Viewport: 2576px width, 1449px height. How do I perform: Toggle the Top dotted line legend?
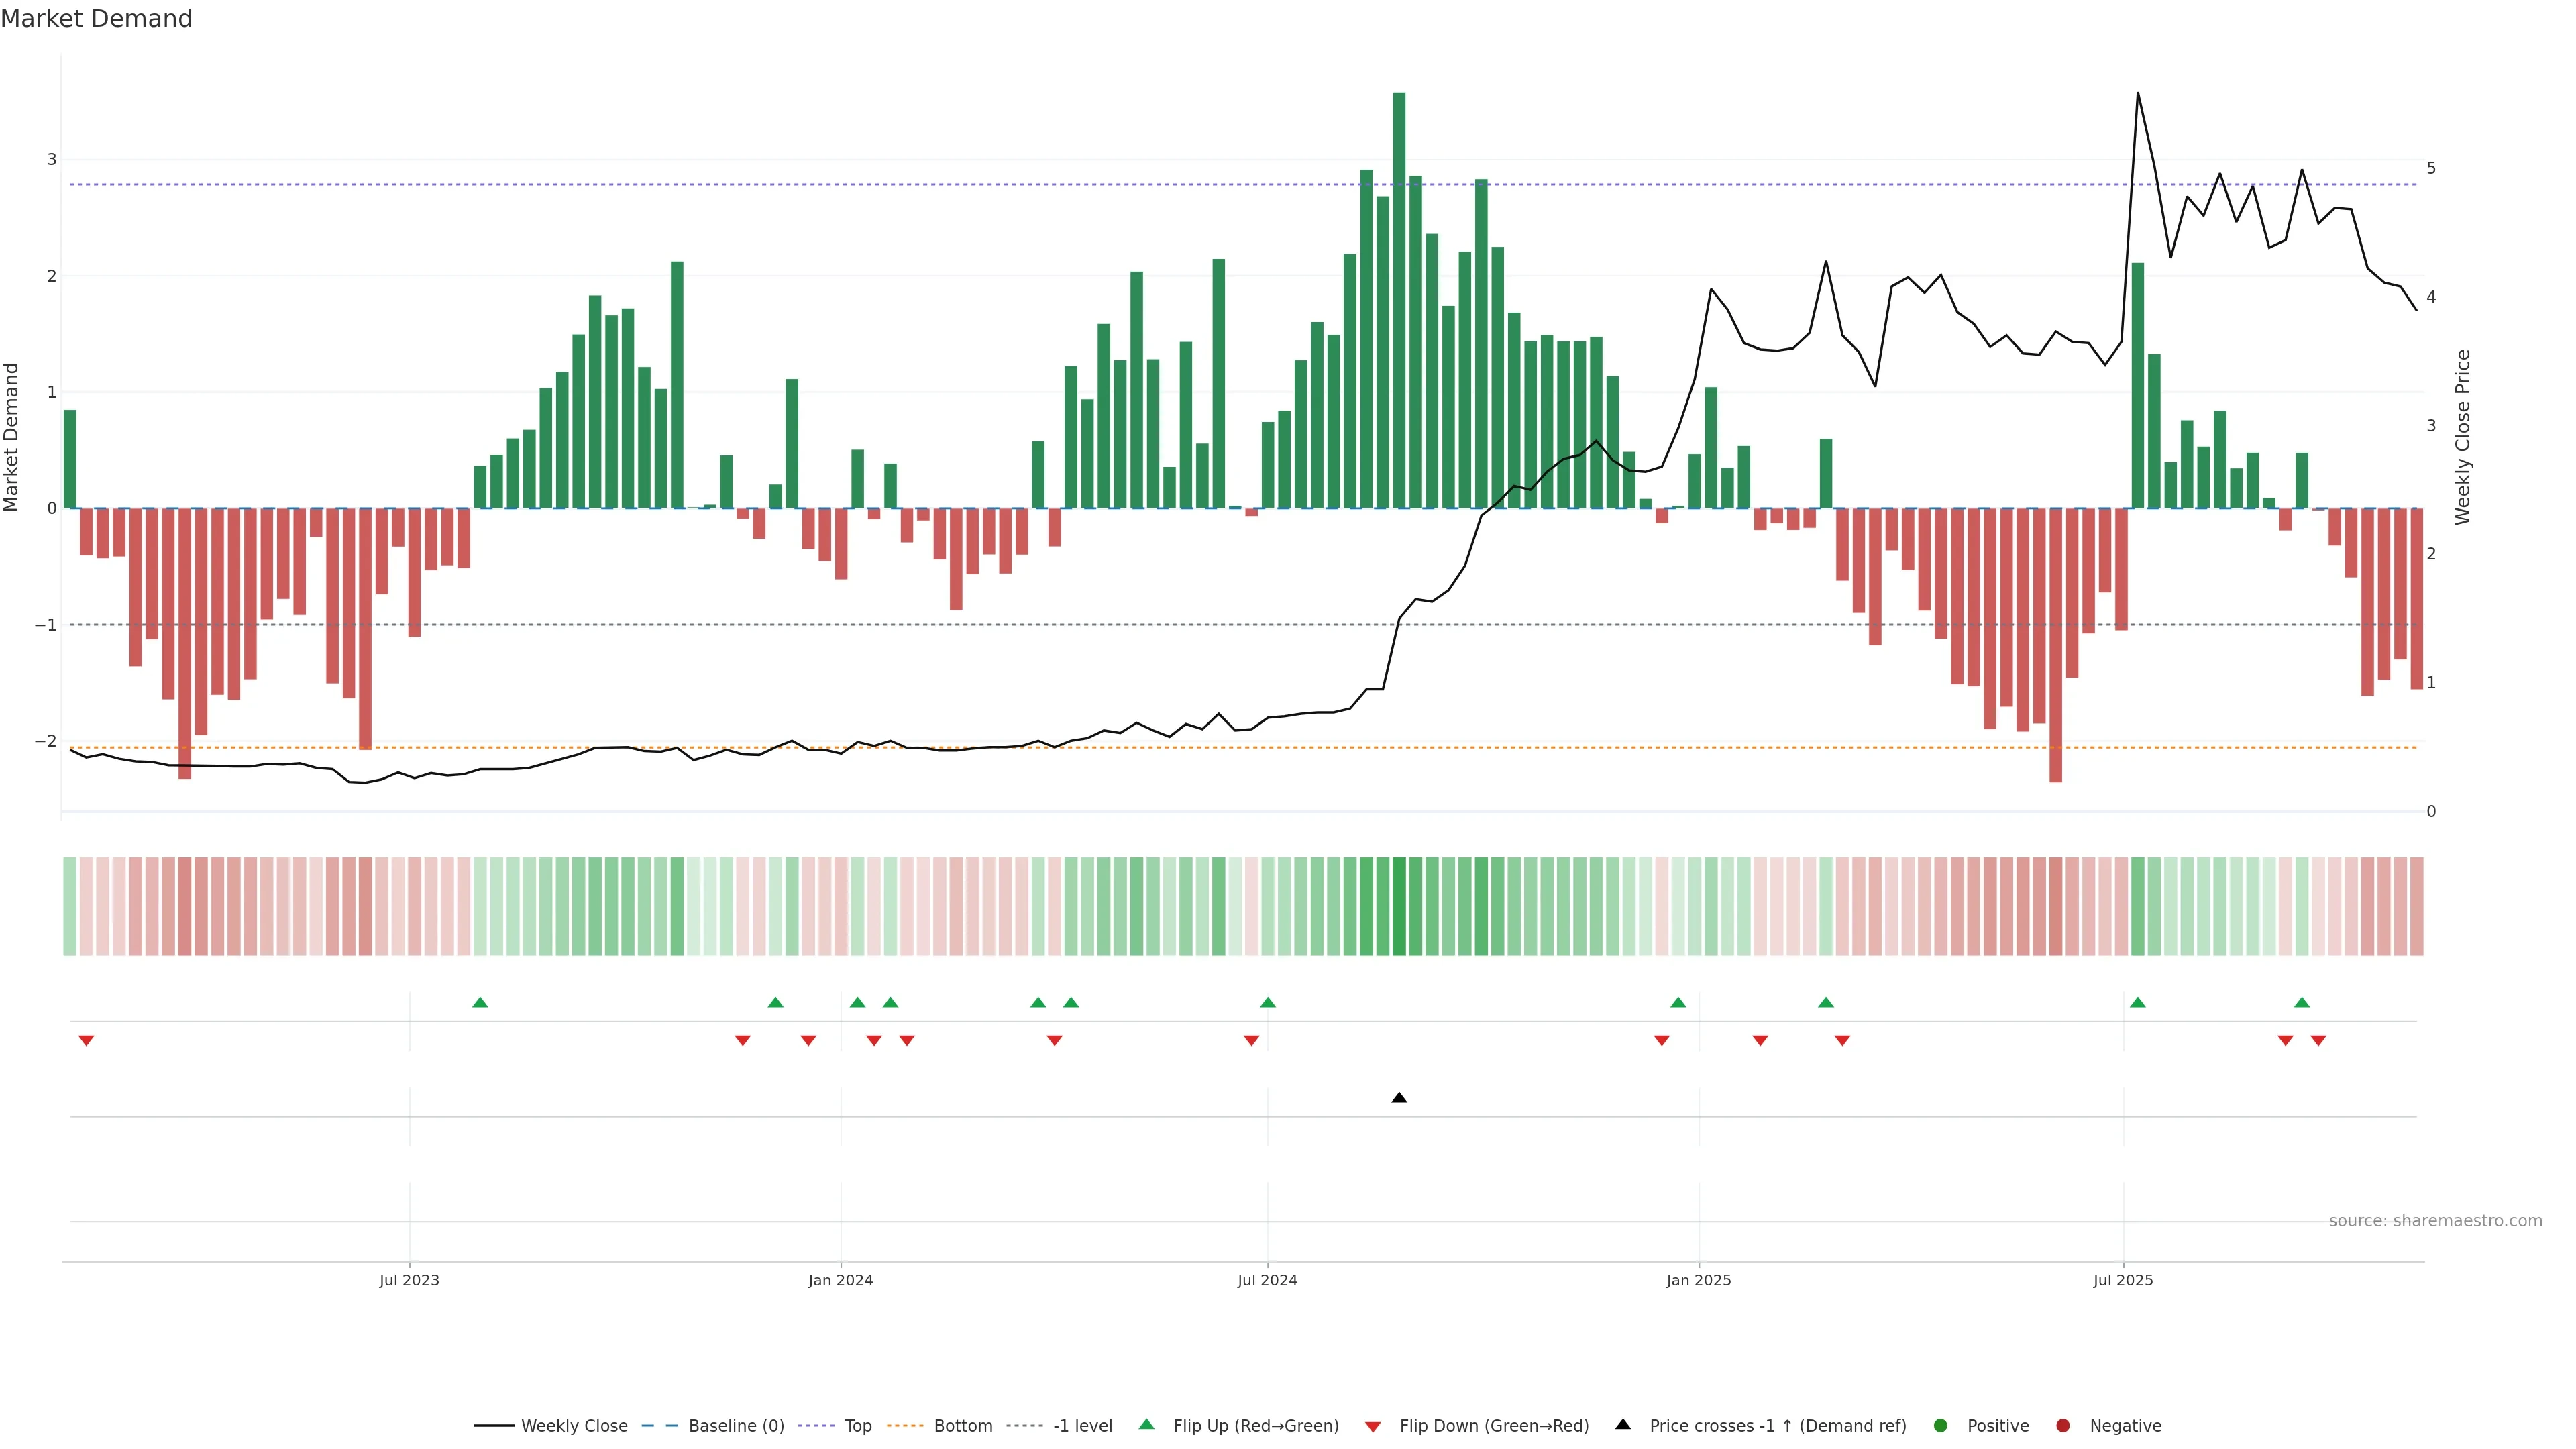pyautogui.click(x=857, y=1426)
